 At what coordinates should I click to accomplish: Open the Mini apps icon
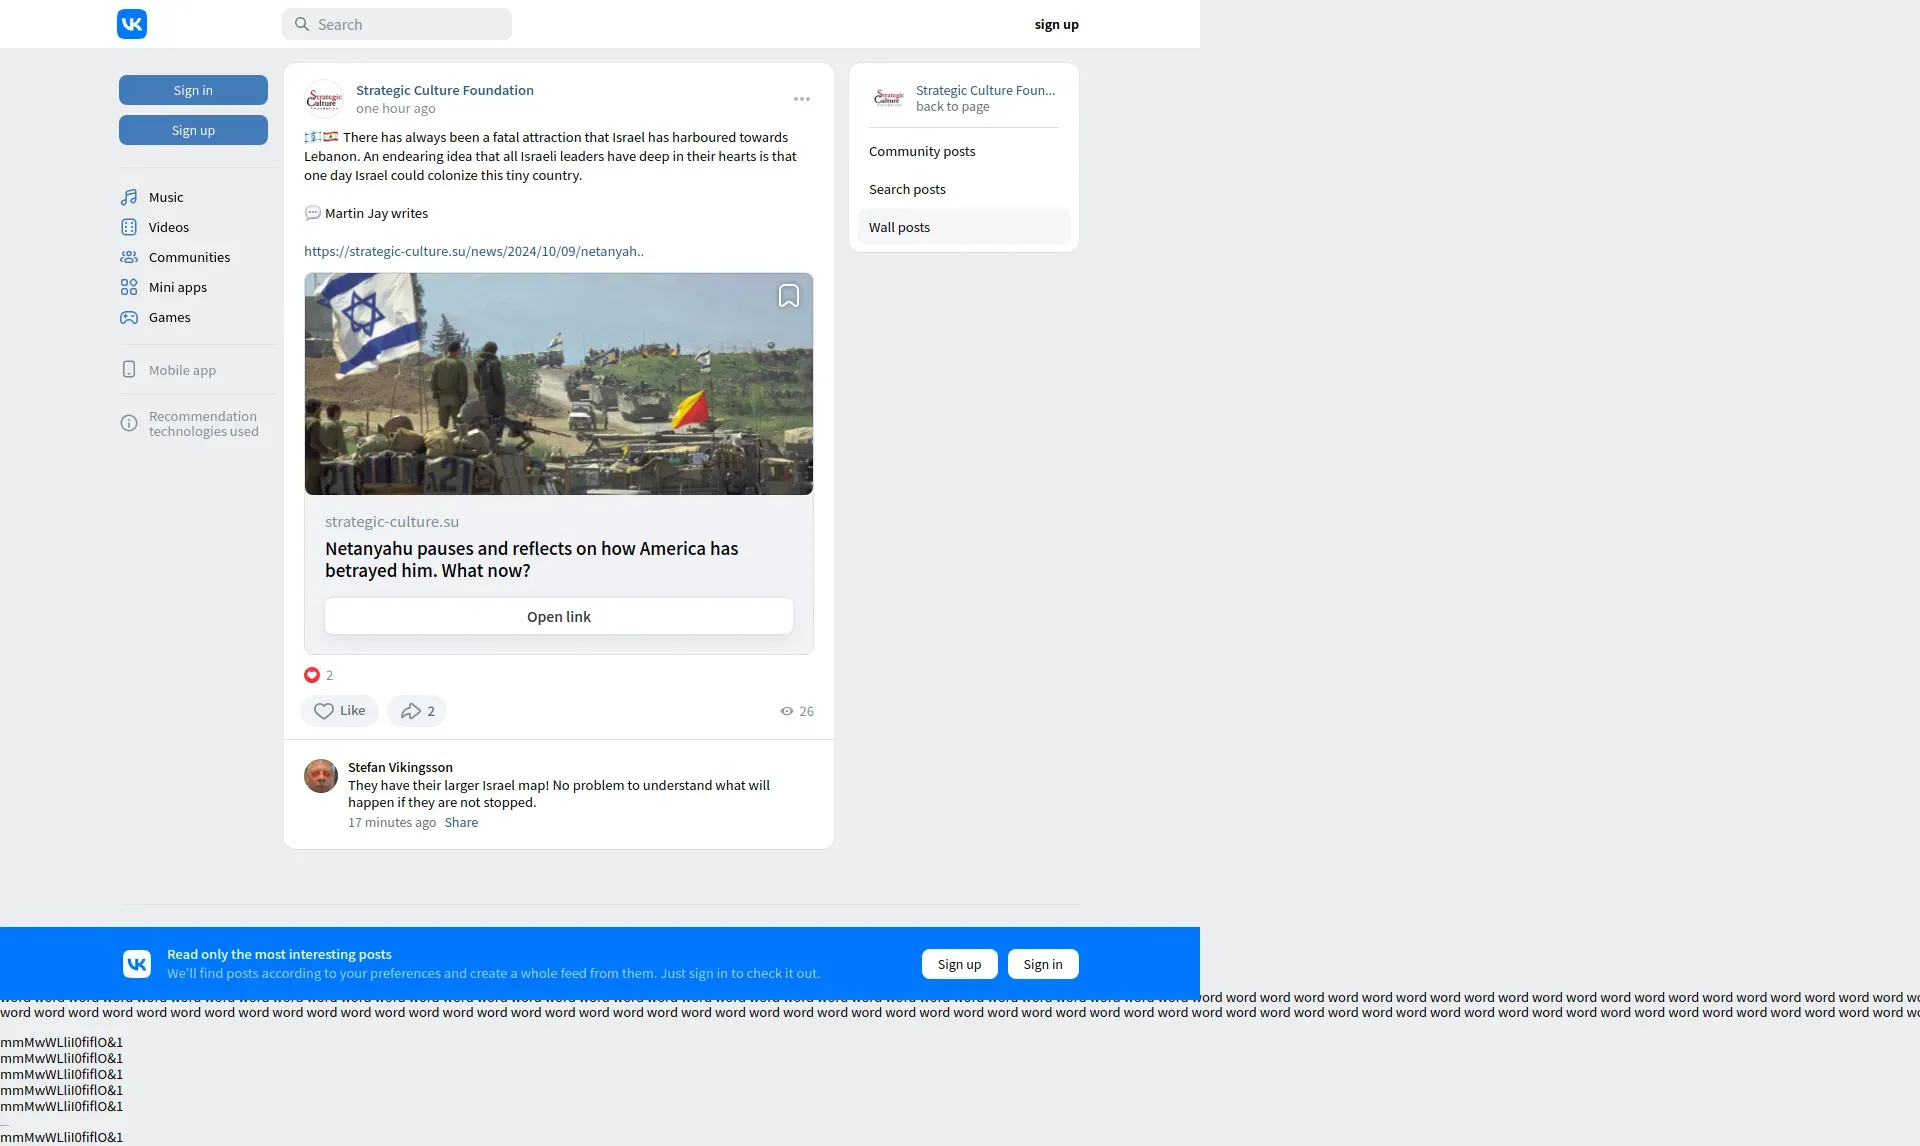click(129, 287)
